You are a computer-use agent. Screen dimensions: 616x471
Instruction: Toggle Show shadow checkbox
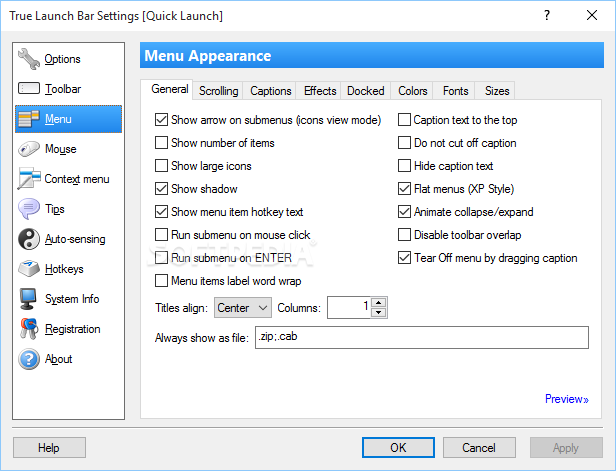[161, 189]
